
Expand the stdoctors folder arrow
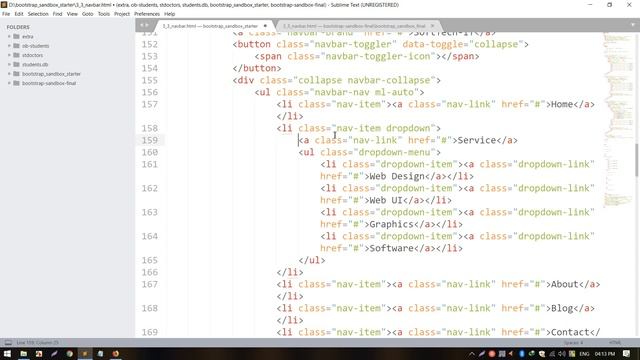[9, 55]
